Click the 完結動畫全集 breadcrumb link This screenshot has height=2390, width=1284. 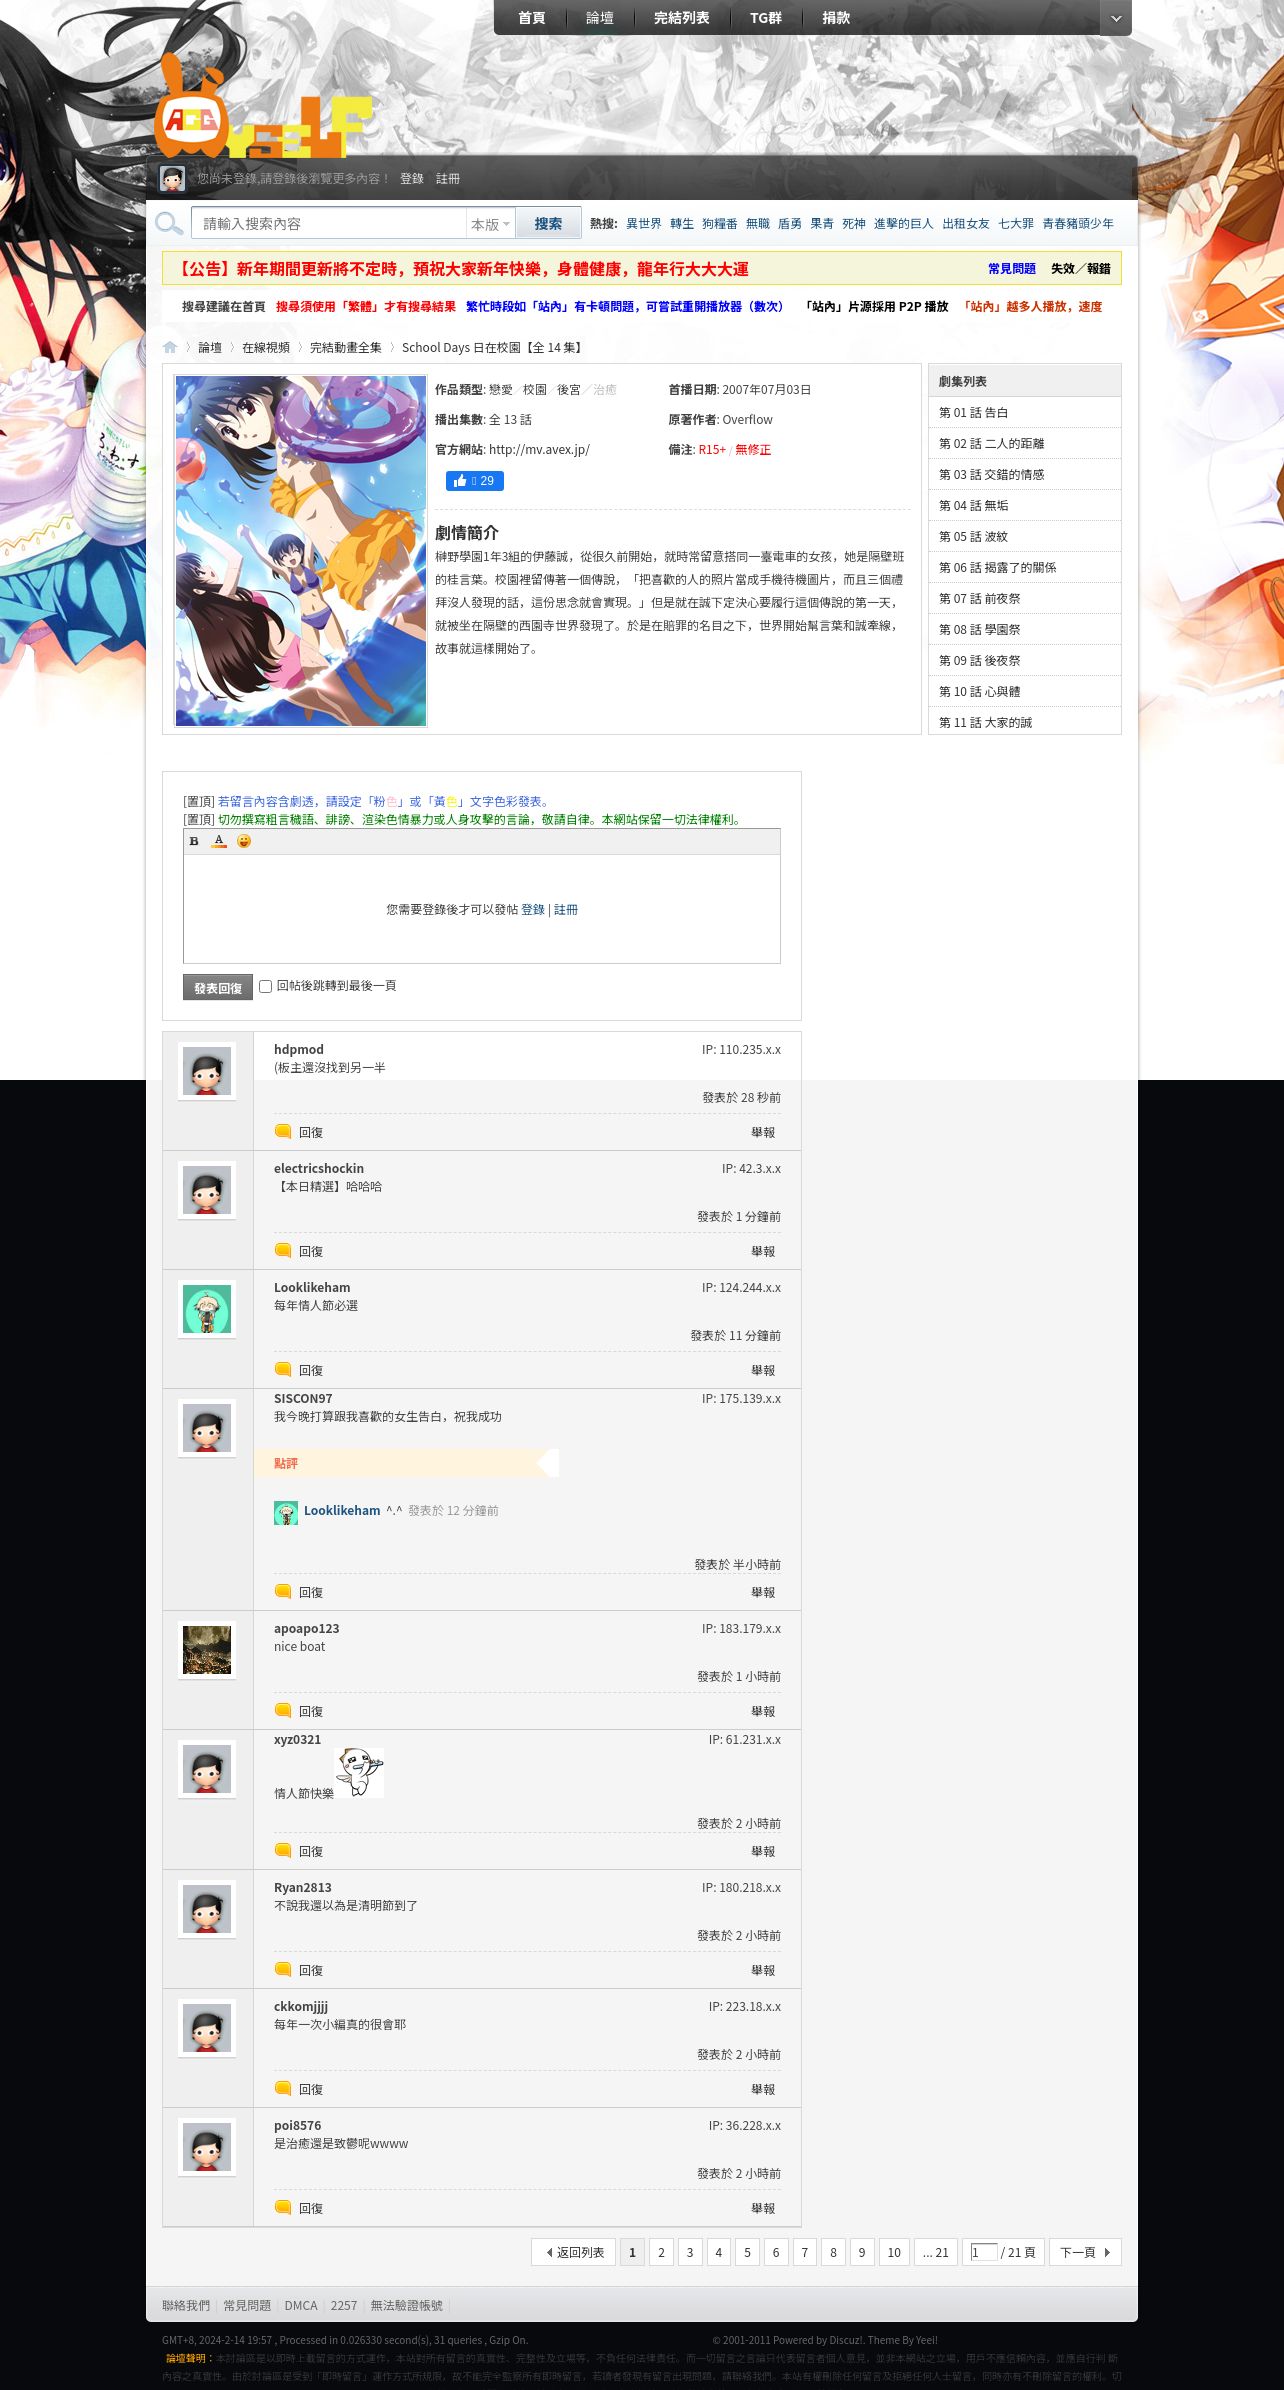[346, 348]
